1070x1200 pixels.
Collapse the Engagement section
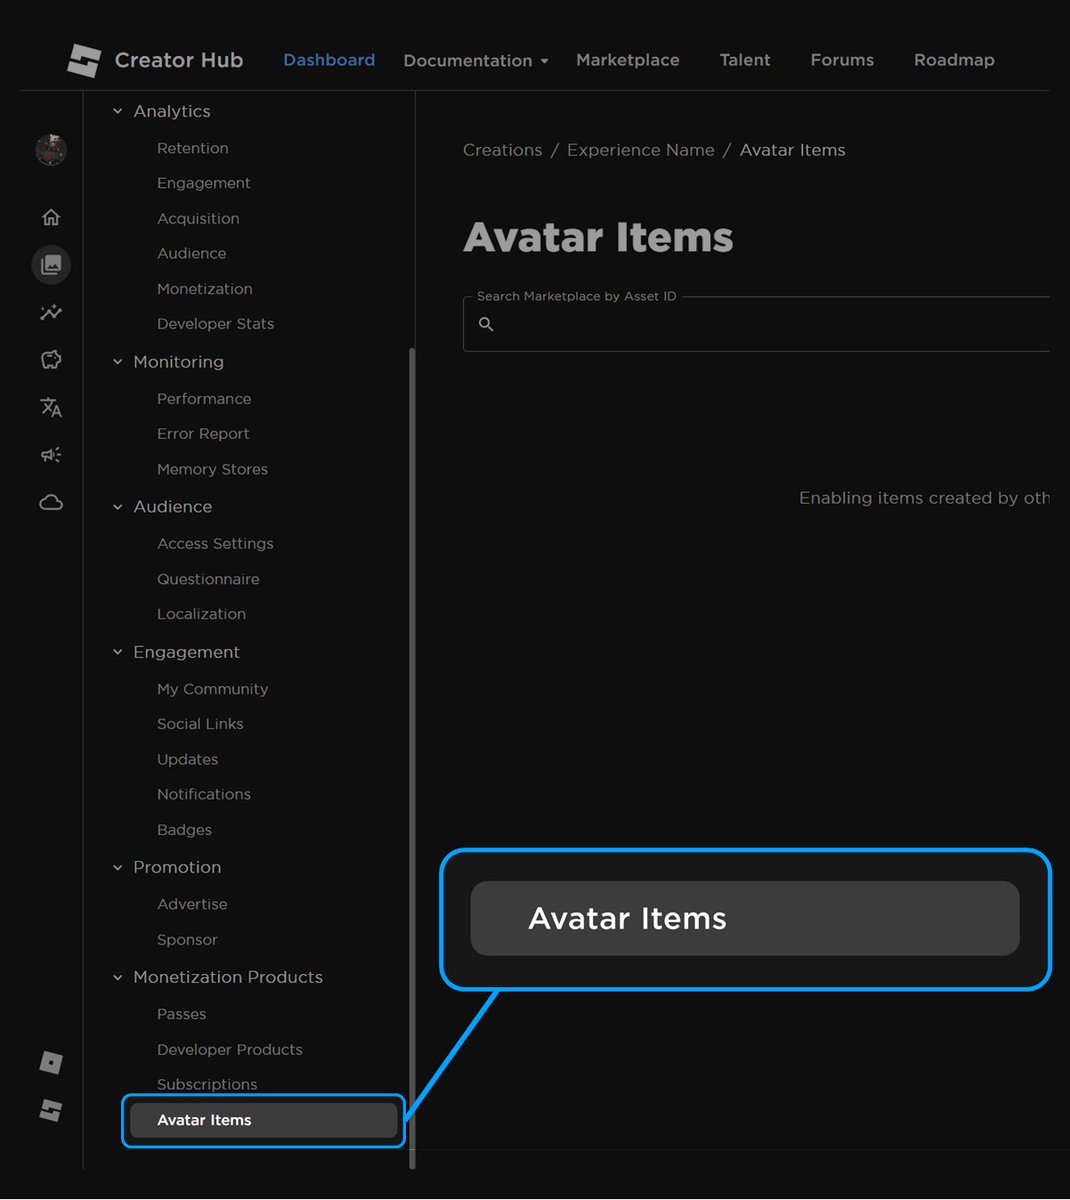(118, 652)
